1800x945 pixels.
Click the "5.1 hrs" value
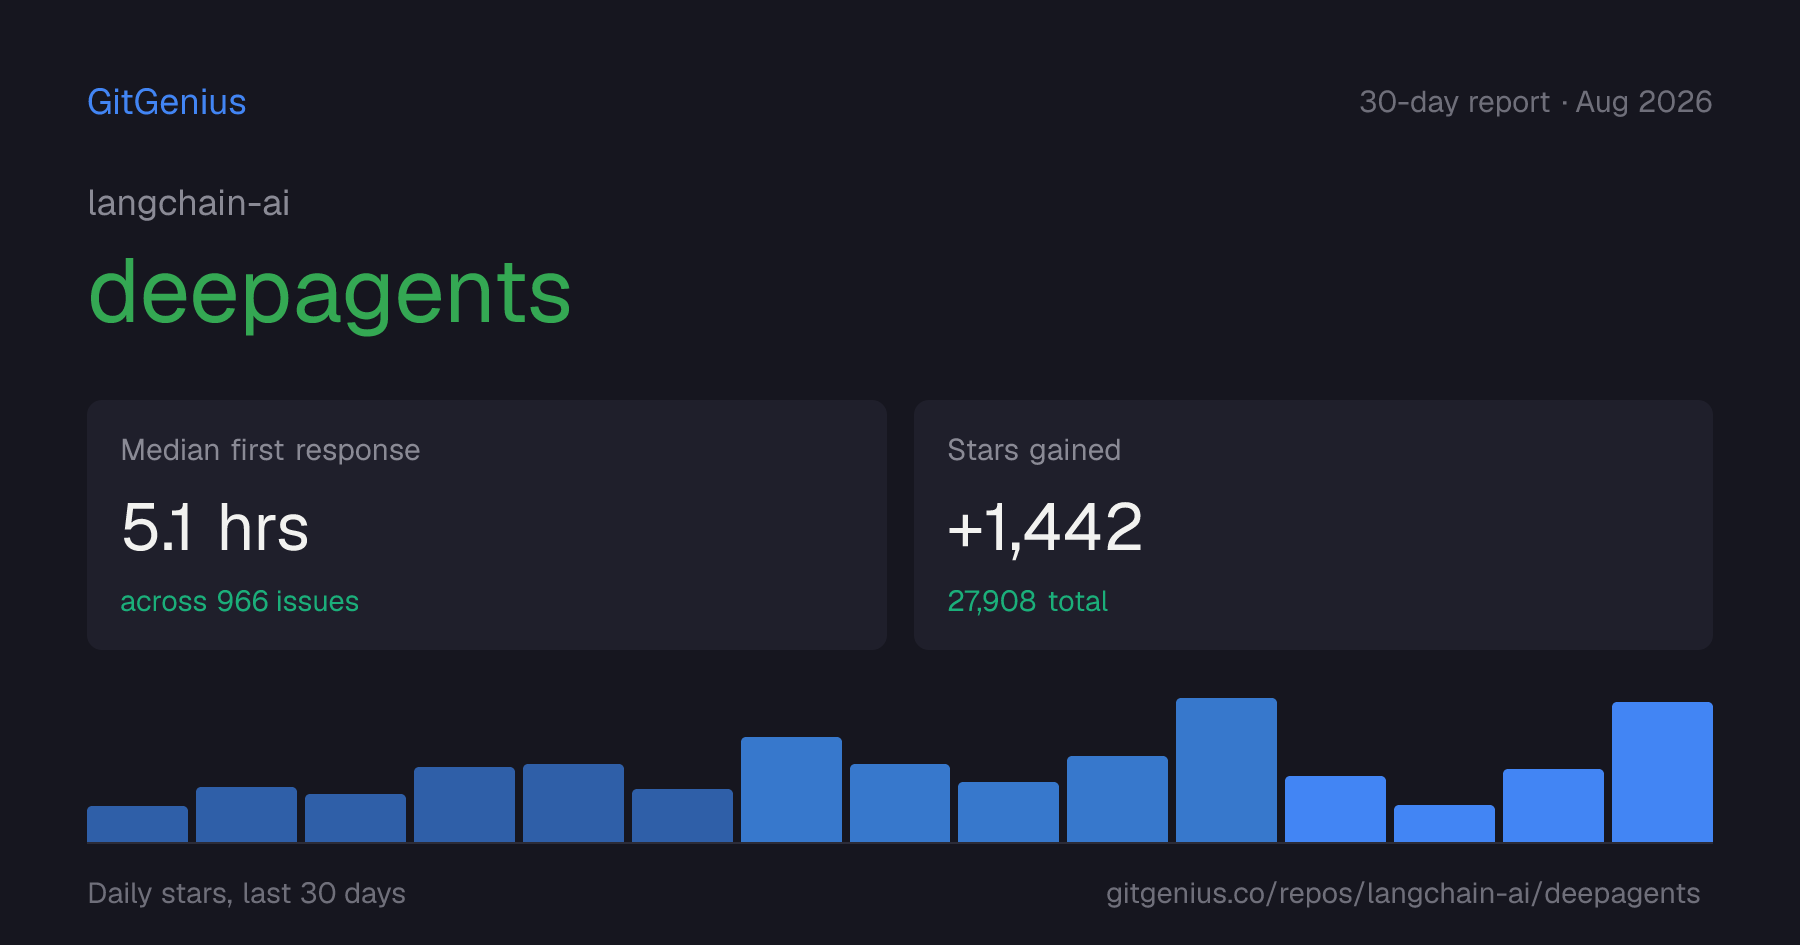(x=215, y=527)
